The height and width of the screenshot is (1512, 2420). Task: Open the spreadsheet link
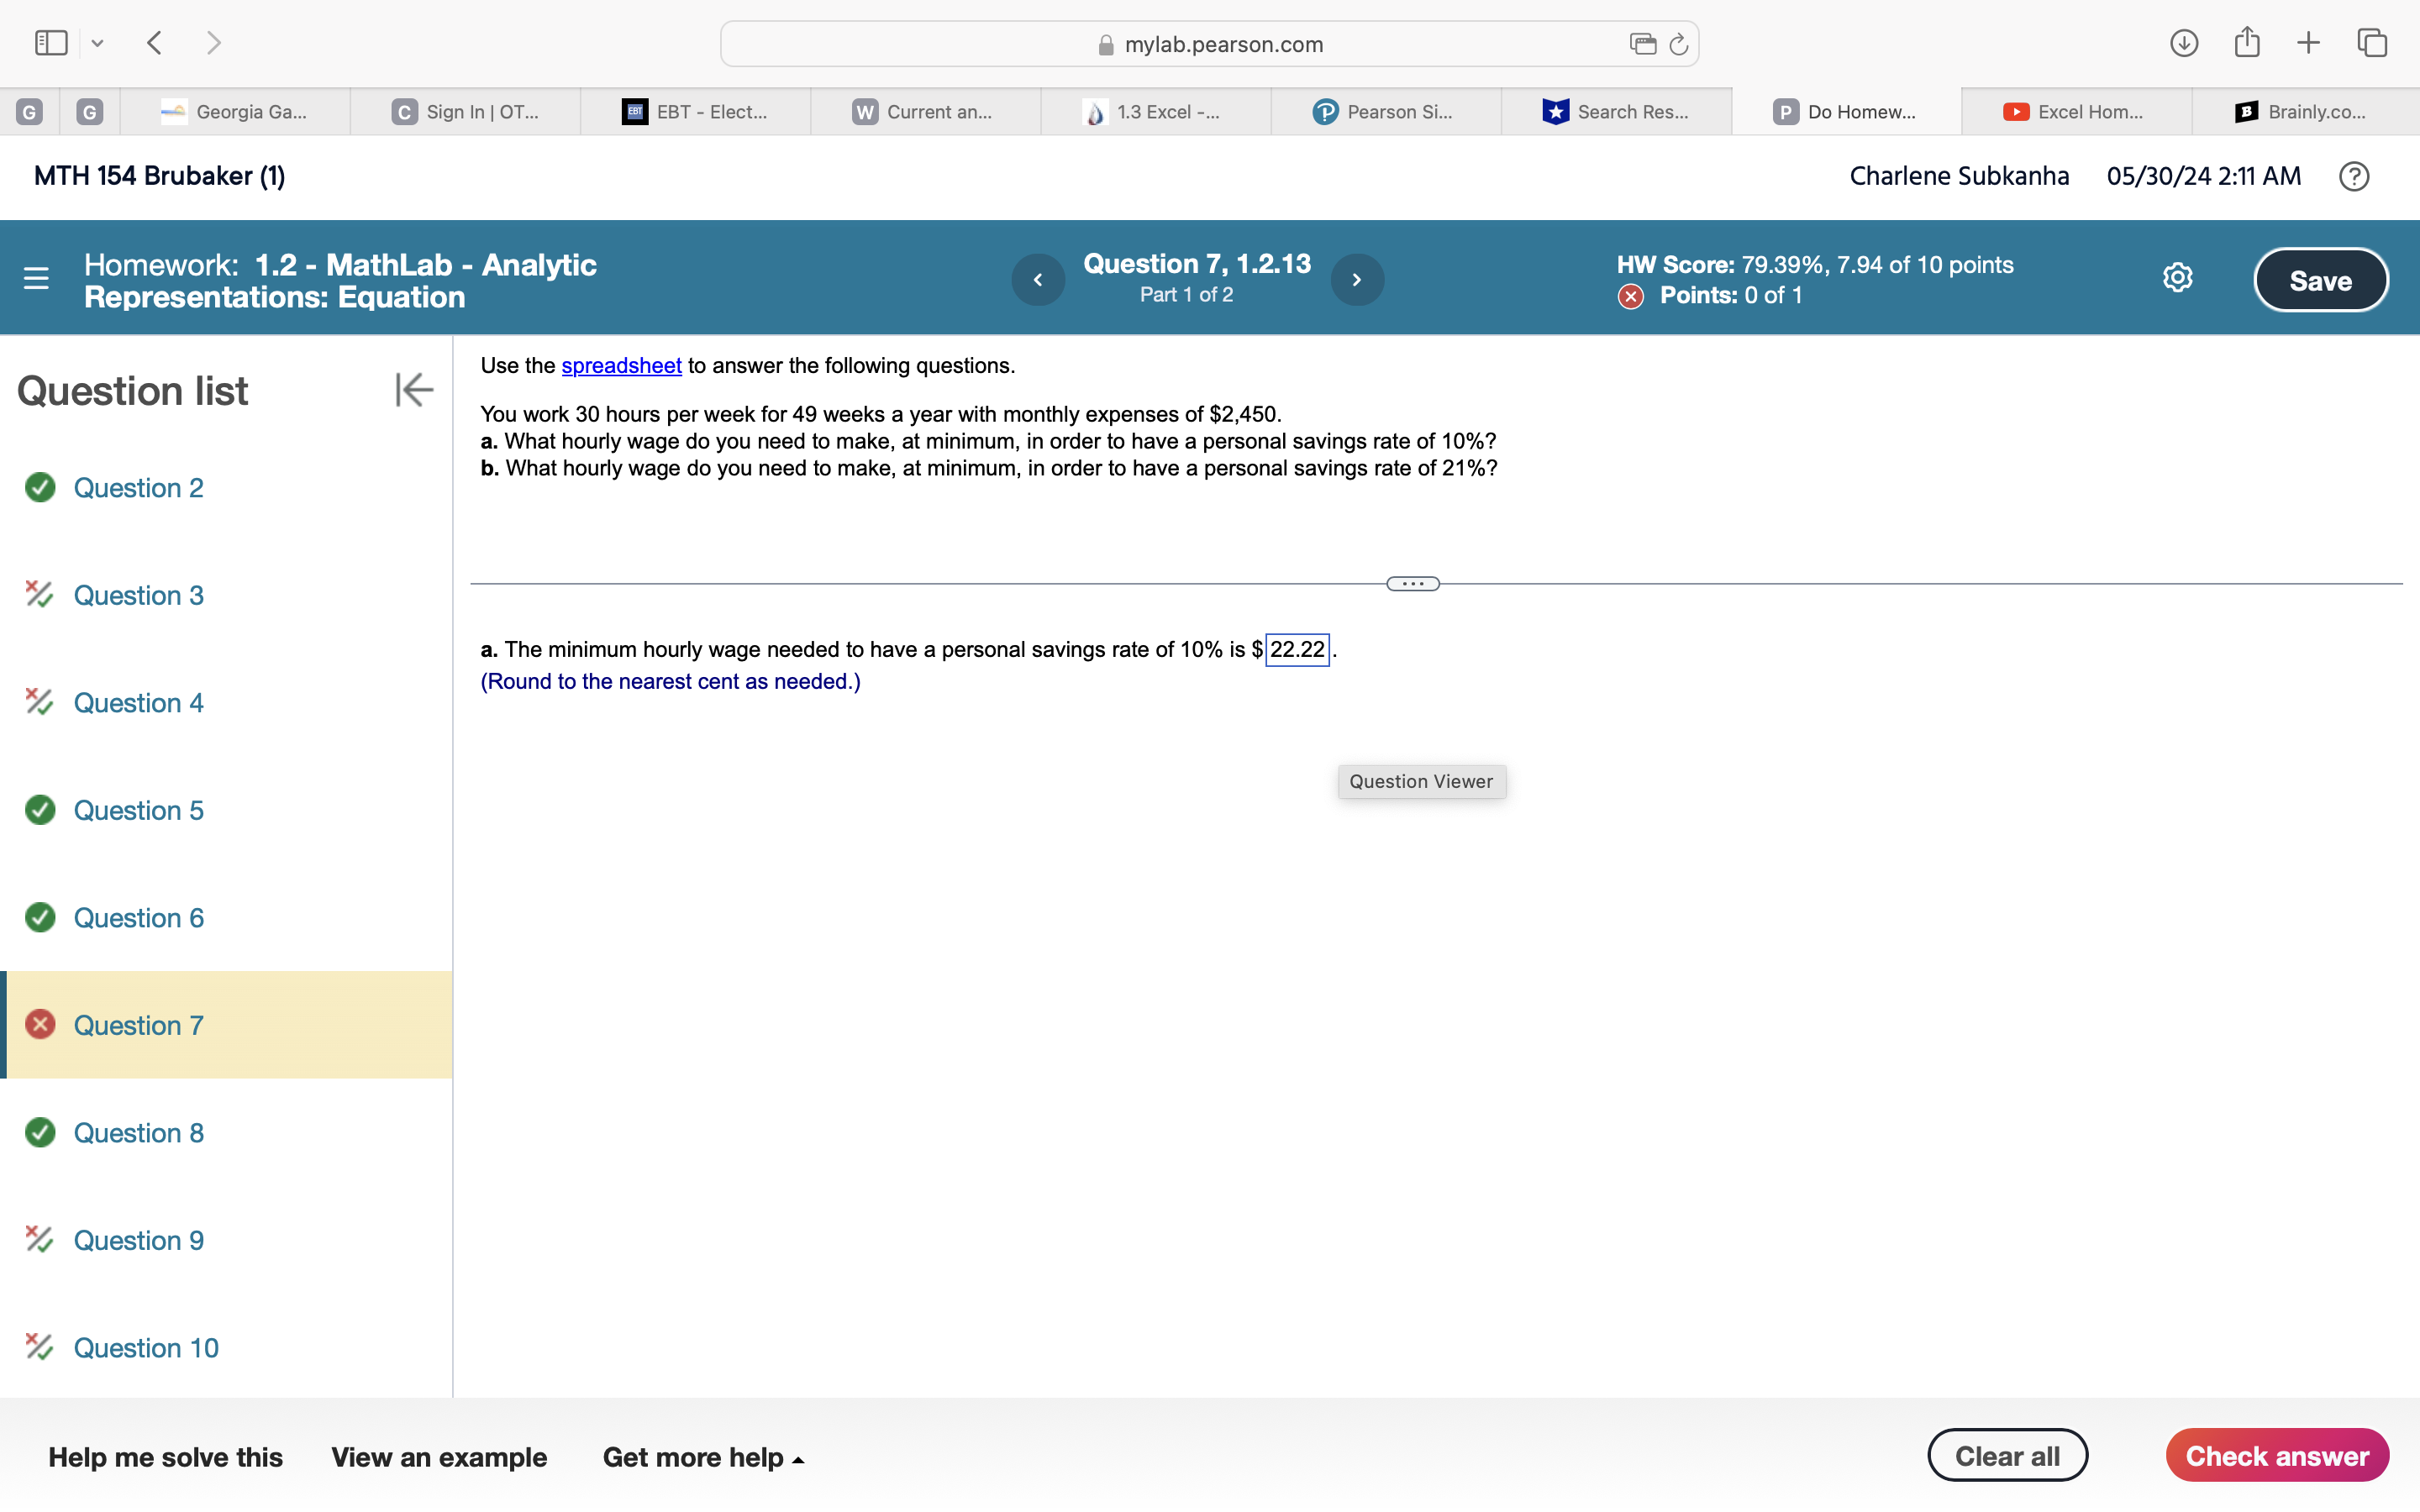tap(621, 366)
